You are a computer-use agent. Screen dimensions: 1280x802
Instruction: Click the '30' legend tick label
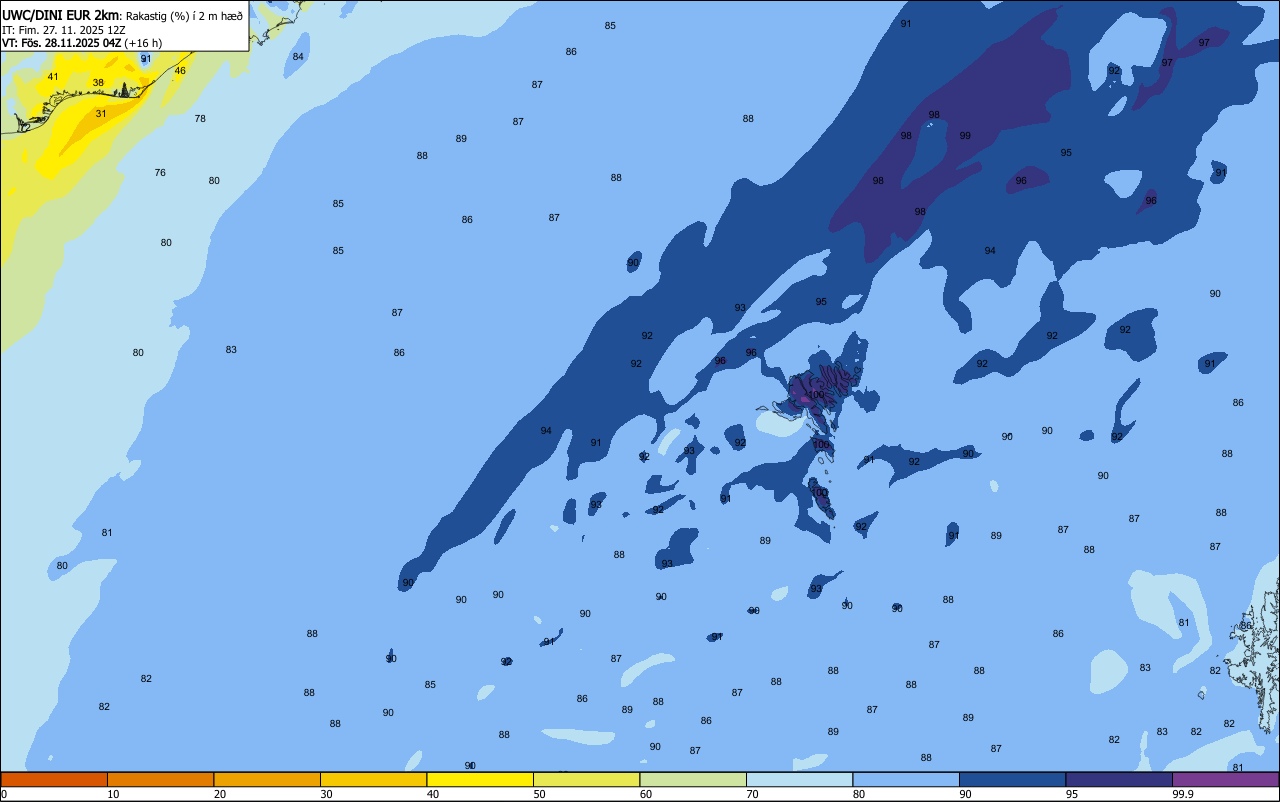pyautogui.click(x=327, y=794)
